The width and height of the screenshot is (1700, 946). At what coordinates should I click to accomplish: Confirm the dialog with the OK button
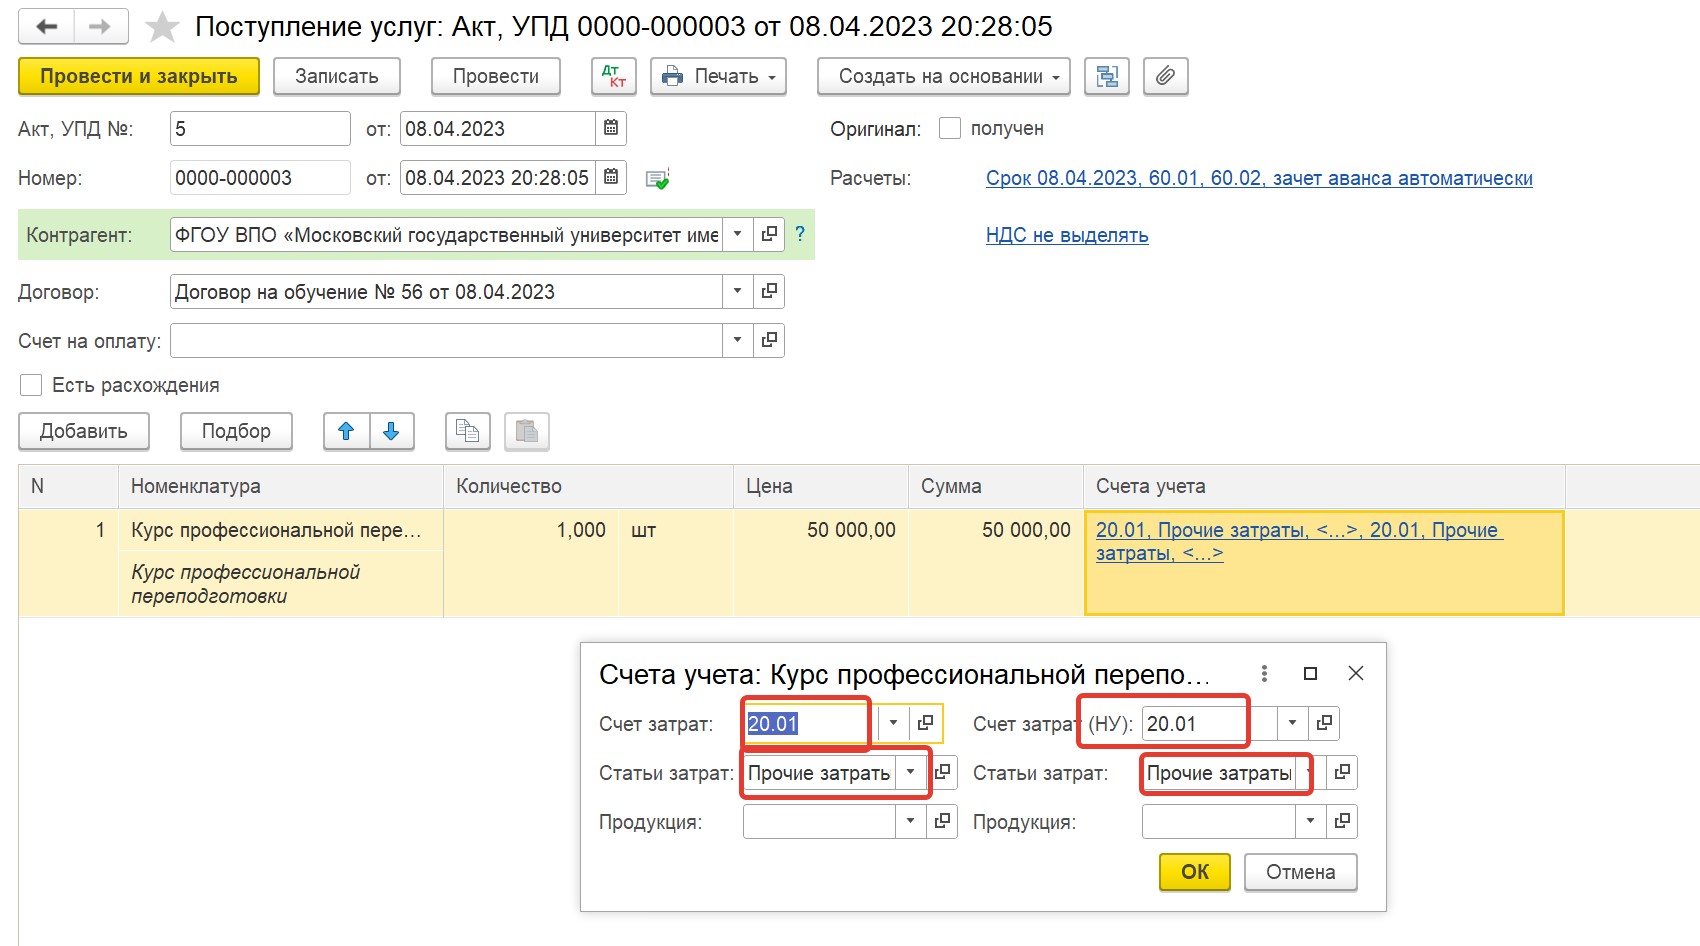1194,872
